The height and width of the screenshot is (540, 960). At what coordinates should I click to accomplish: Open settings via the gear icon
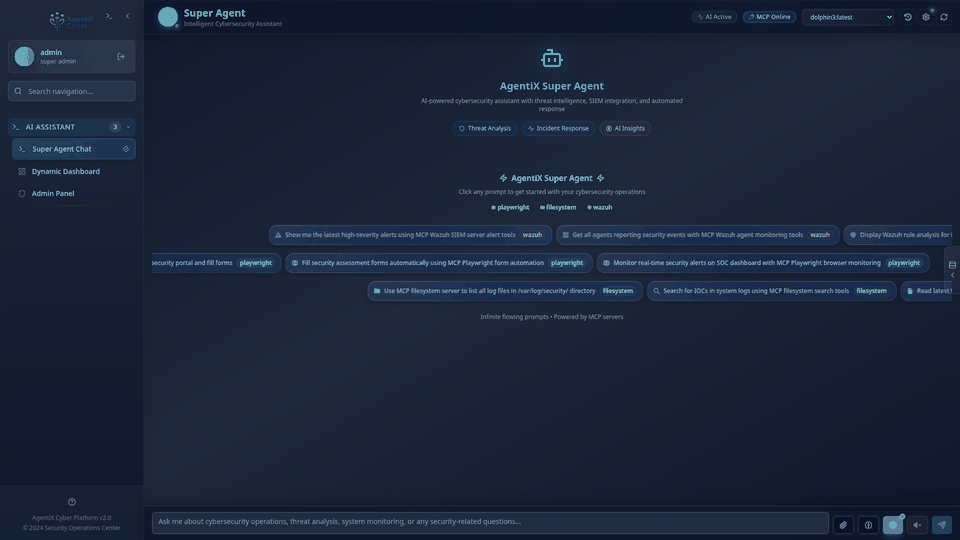coord(926,17)
